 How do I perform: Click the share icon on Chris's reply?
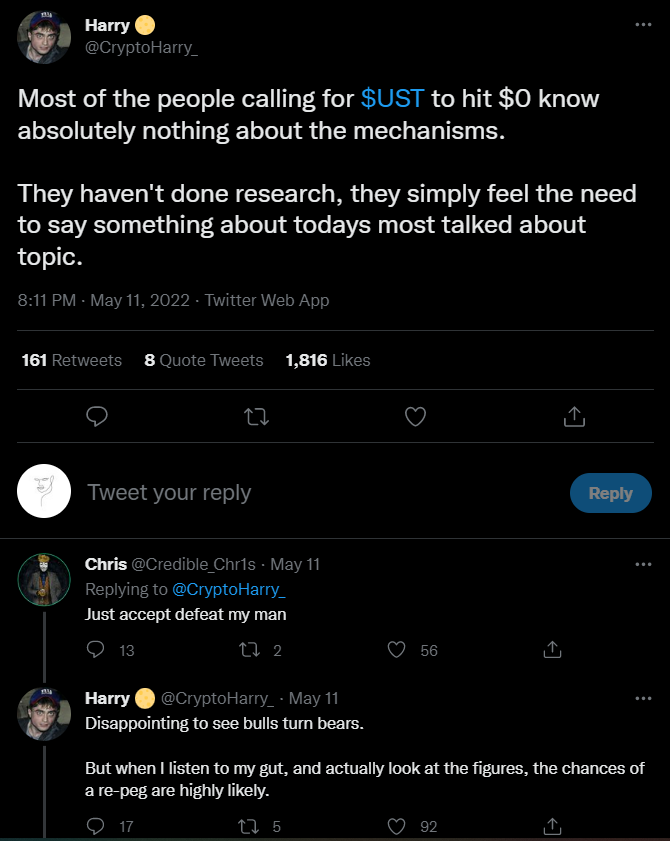coord(552,650)
